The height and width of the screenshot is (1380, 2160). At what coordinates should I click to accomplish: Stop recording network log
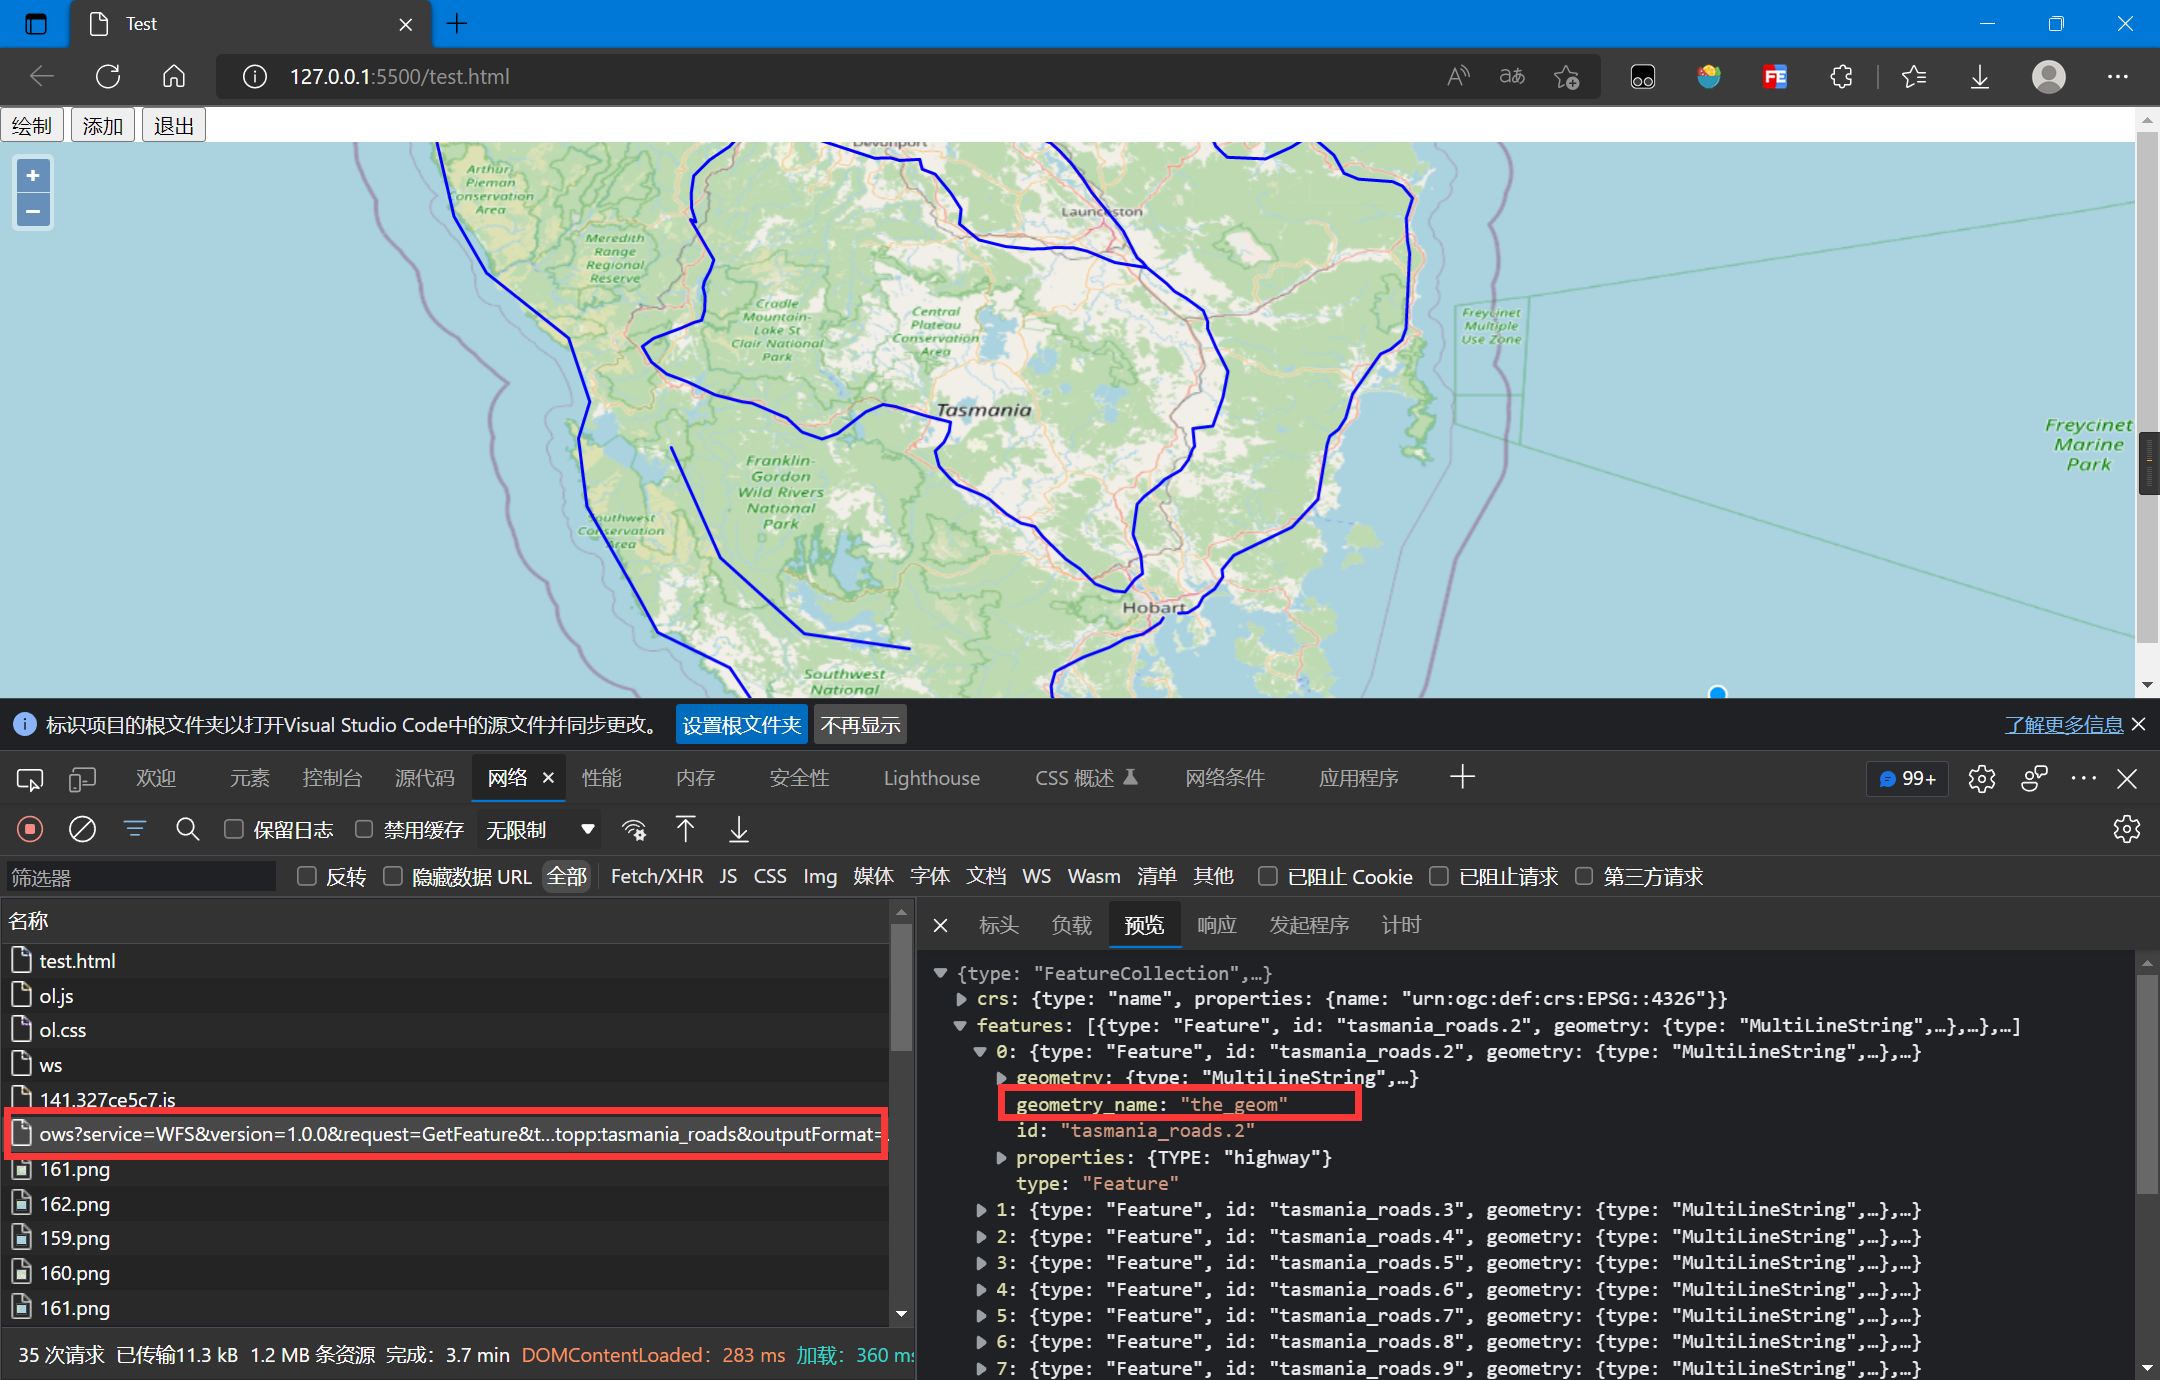30,829
